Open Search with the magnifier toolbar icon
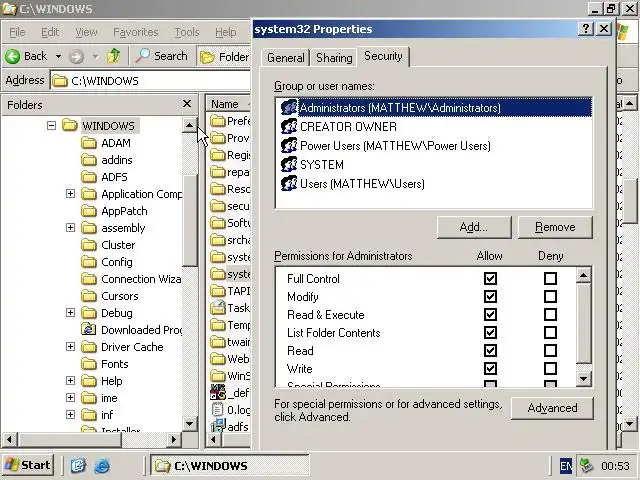The height and width of the screenshot is (480, 640). [143, 56]
